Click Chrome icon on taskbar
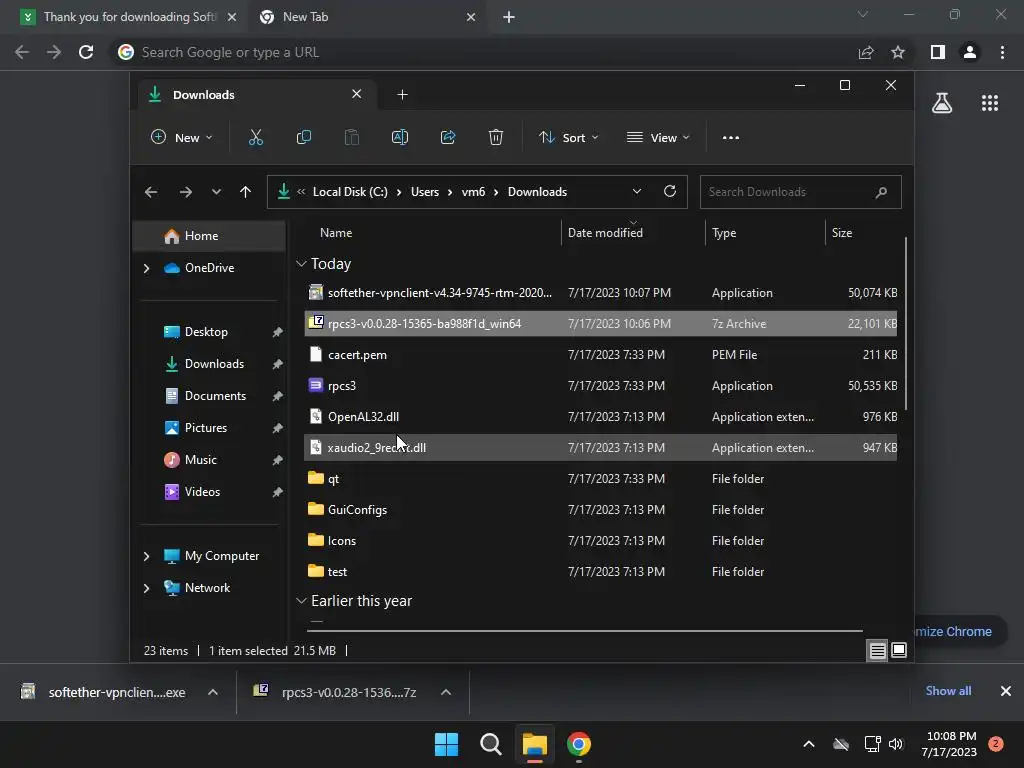 579,744
